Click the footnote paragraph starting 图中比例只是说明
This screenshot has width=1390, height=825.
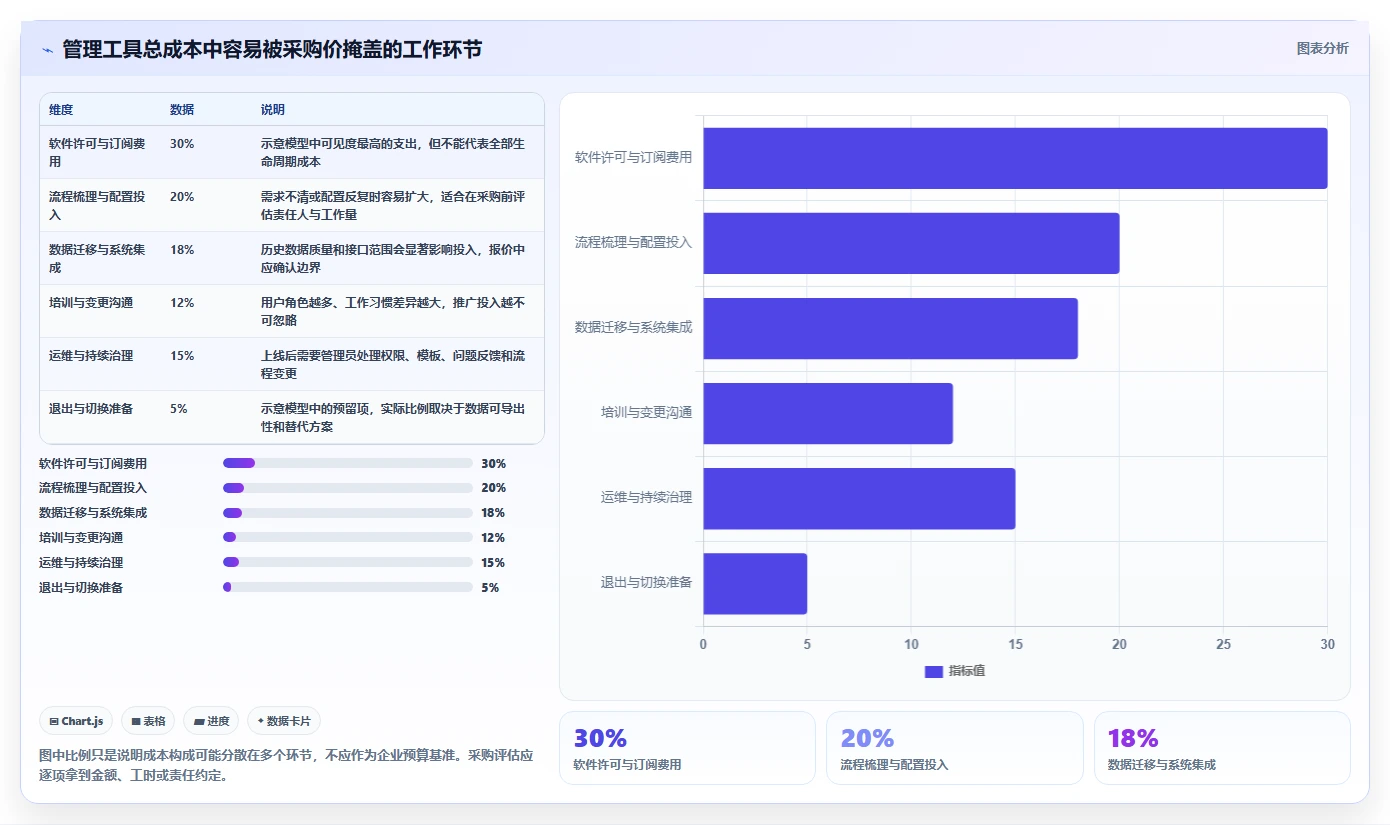coord(286,765)
